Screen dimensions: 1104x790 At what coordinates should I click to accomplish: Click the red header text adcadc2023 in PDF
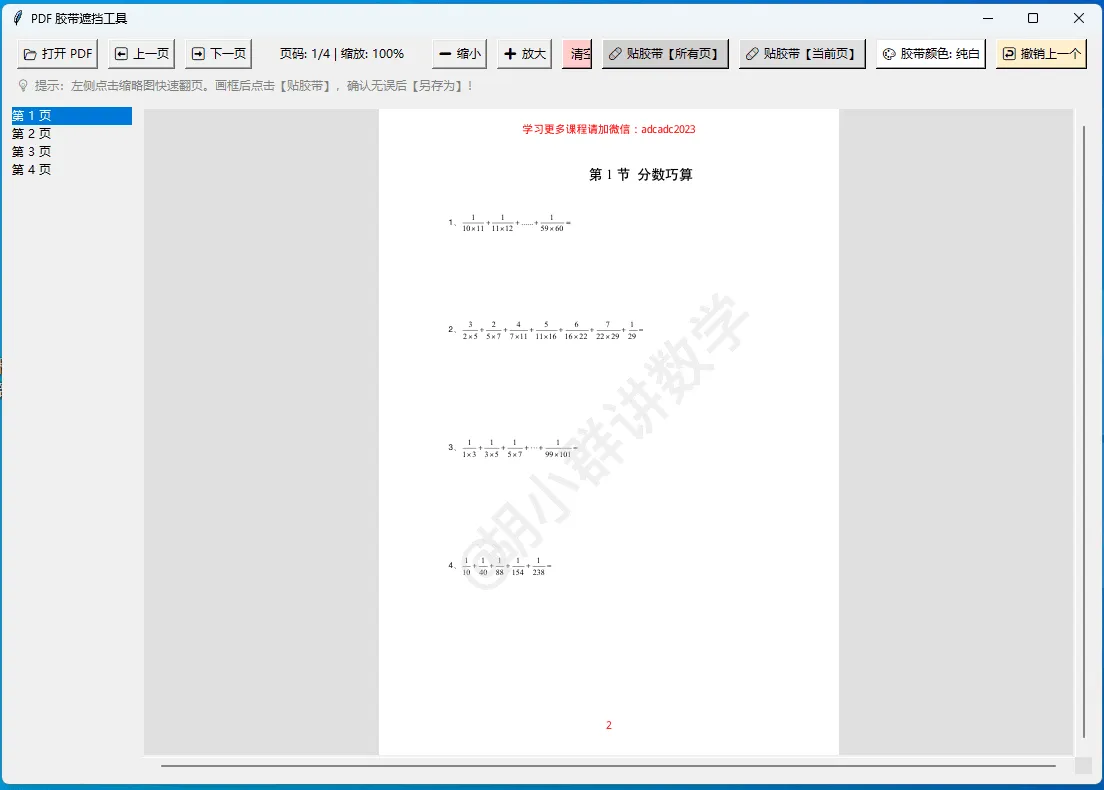click(668, 129)
